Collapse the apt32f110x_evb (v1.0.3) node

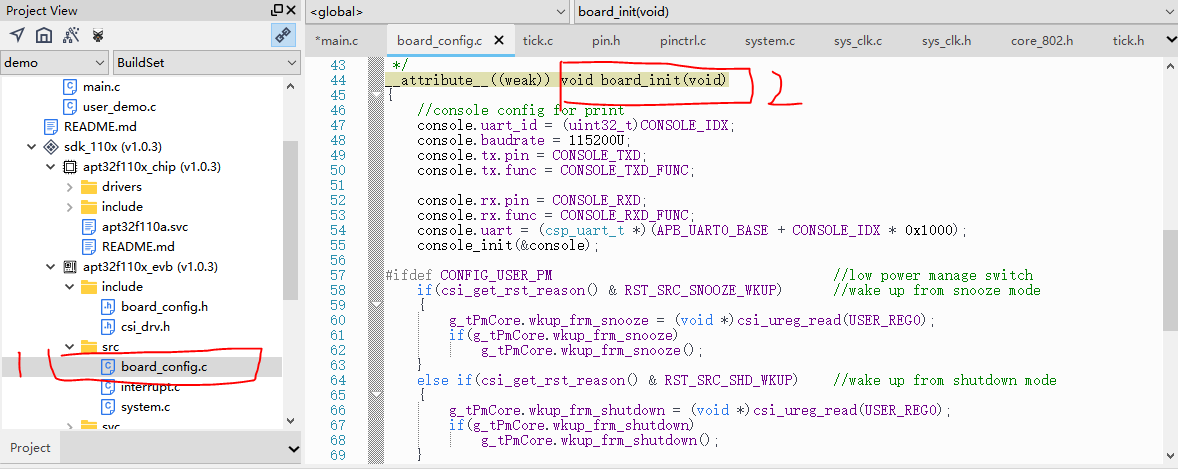pyautogui.click(x=50, y=267)
